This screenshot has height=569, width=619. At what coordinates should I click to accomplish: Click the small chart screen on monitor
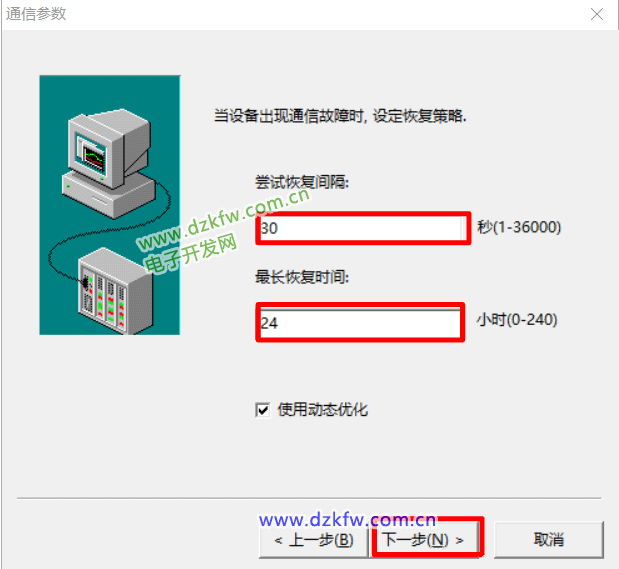click(x=94, y=158)
